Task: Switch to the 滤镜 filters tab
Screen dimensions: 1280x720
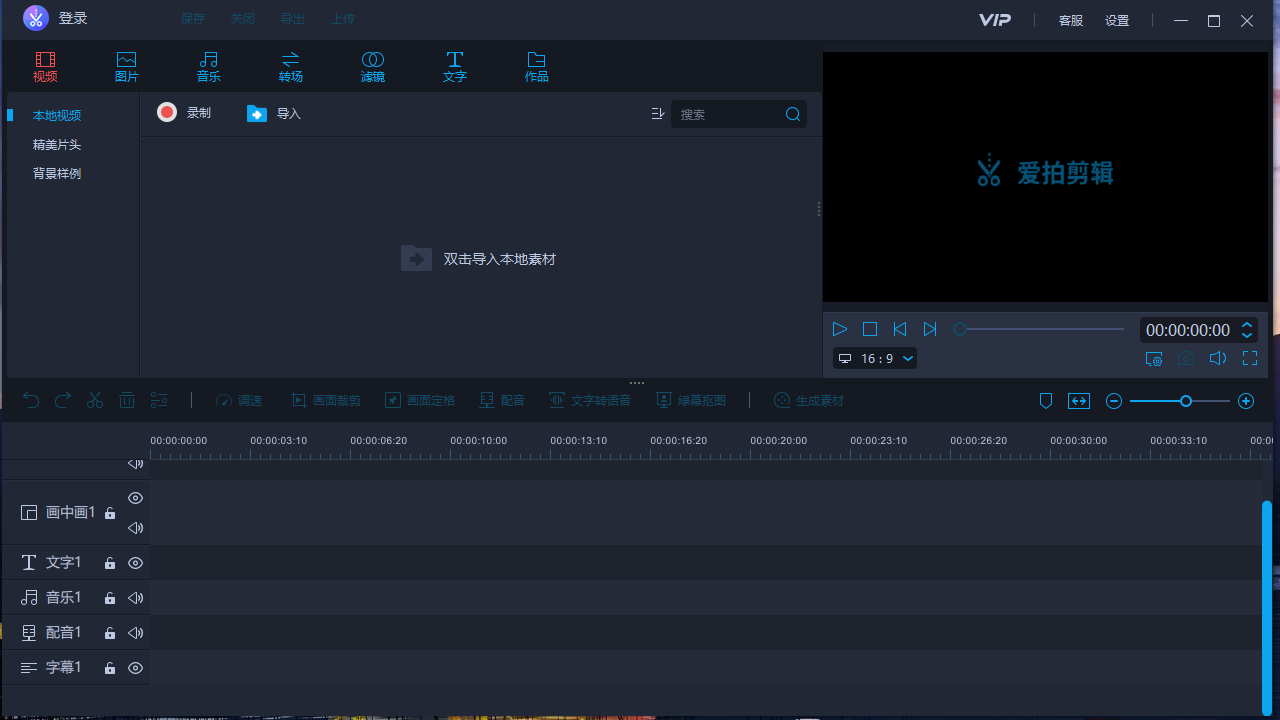Action: tap(373, 67)
